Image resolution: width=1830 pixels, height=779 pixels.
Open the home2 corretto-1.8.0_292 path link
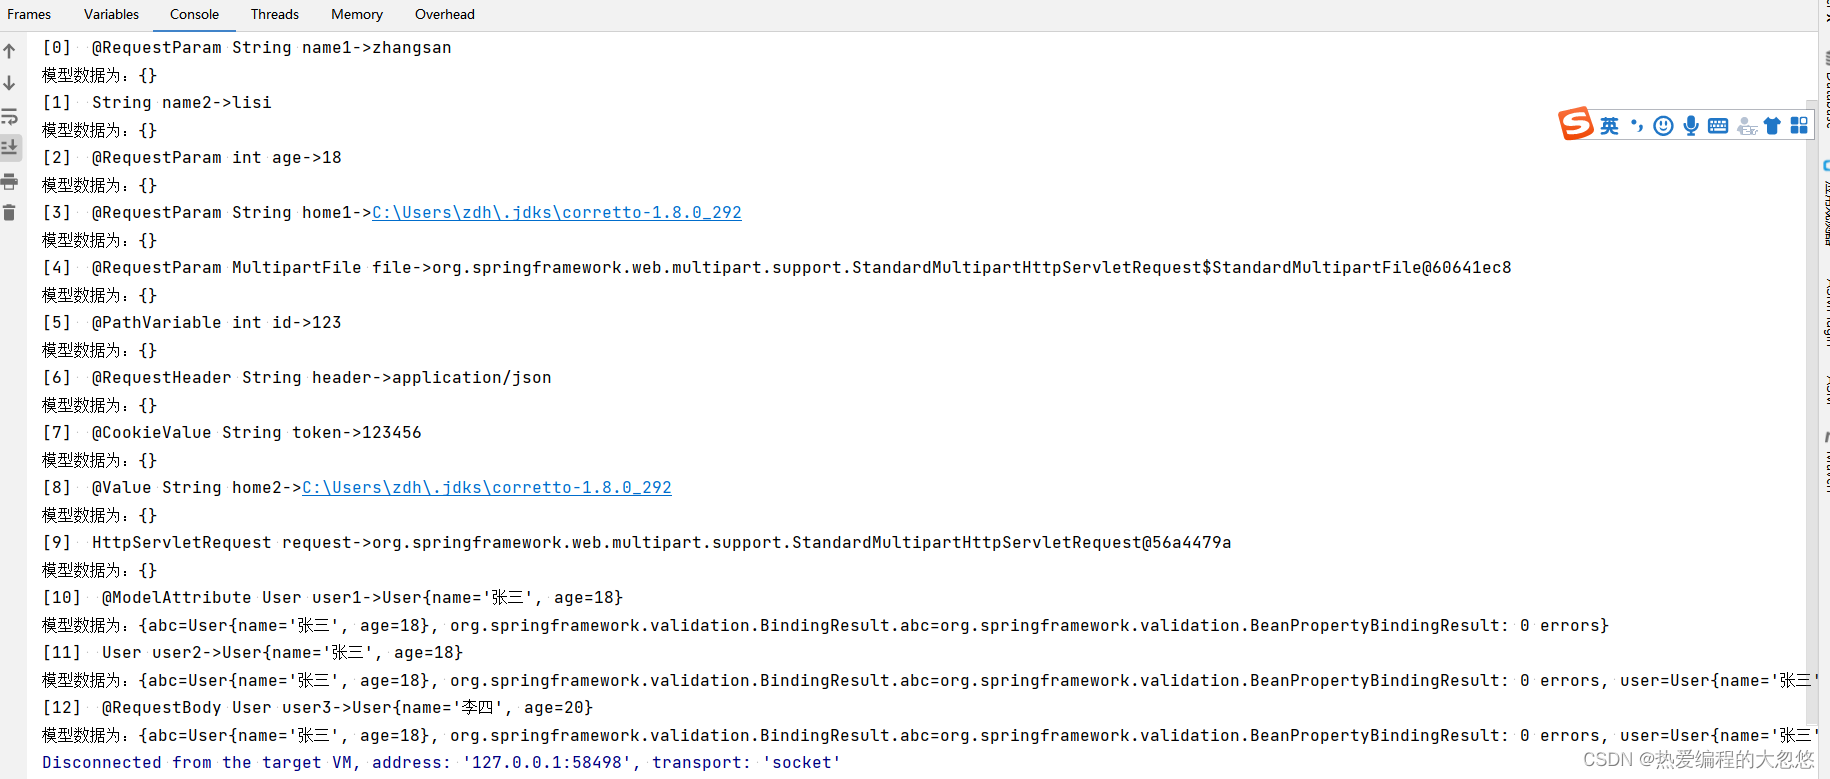(487, 487)
